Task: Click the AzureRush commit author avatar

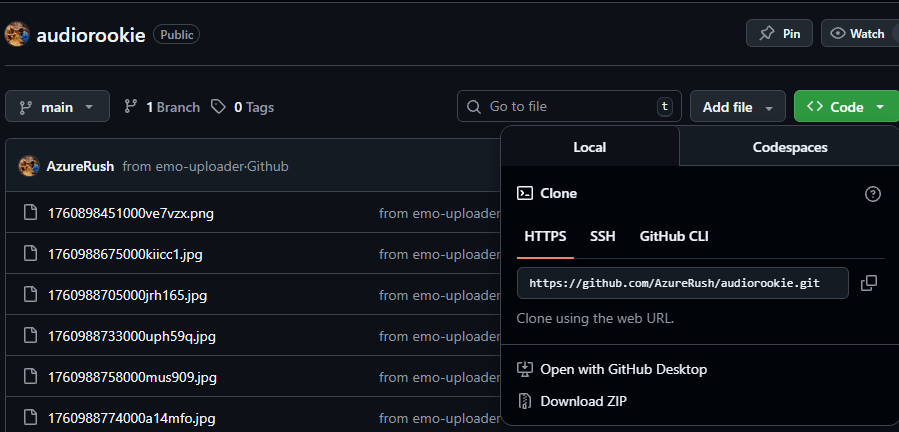Action: [x=29, y=166]
